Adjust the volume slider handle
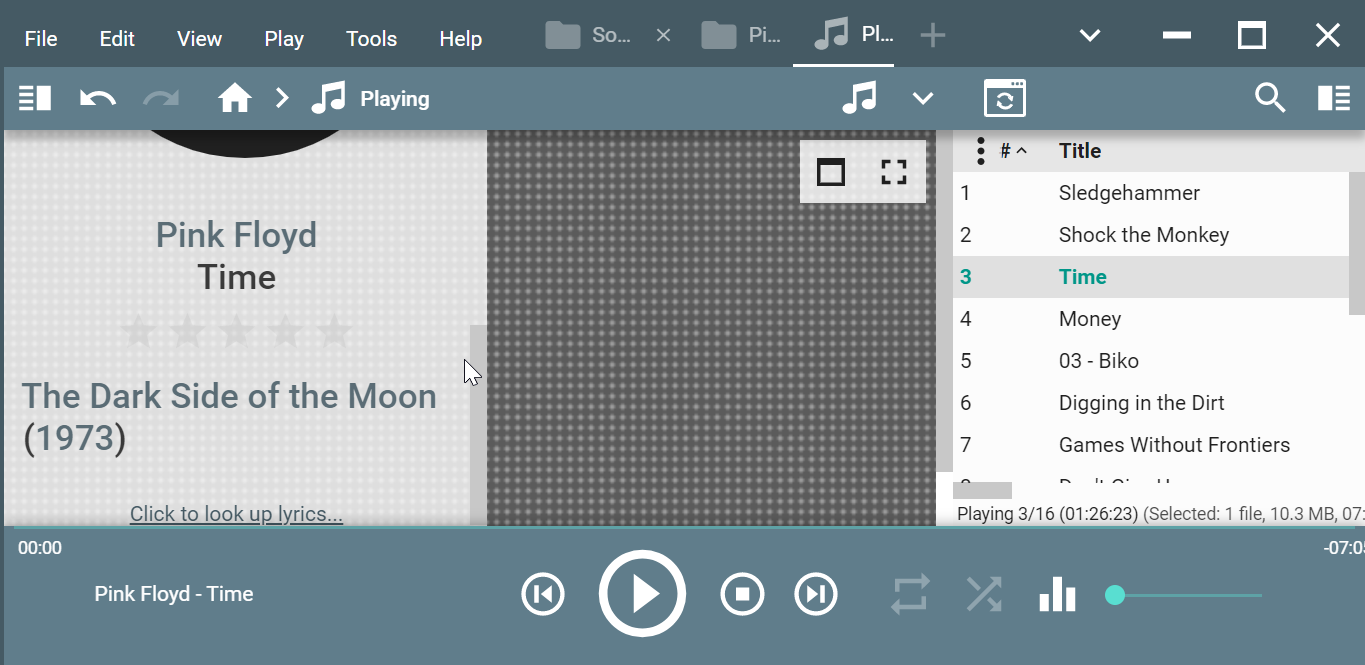 tap(1115, 596)
